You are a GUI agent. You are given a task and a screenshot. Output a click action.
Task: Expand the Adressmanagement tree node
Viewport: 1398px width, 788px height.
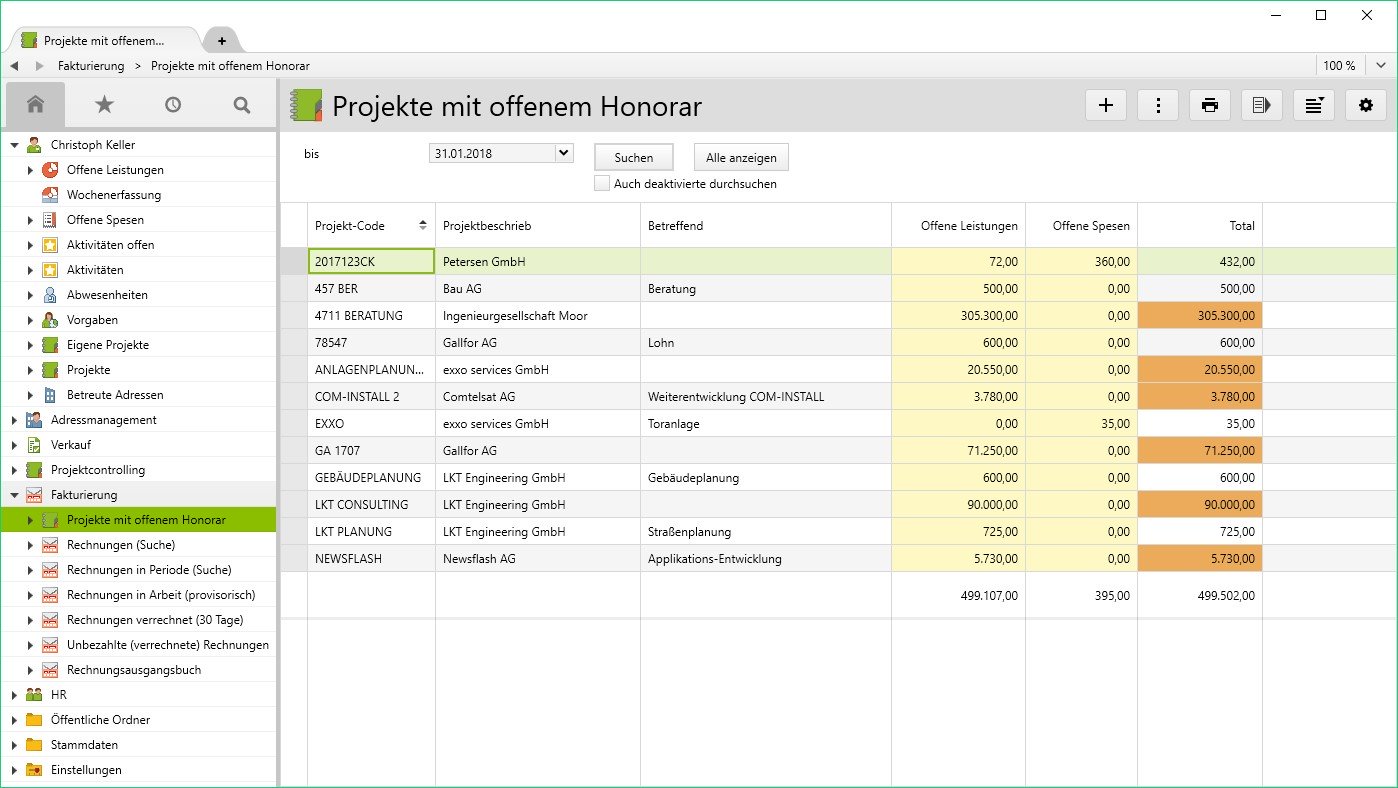[14, 420]
